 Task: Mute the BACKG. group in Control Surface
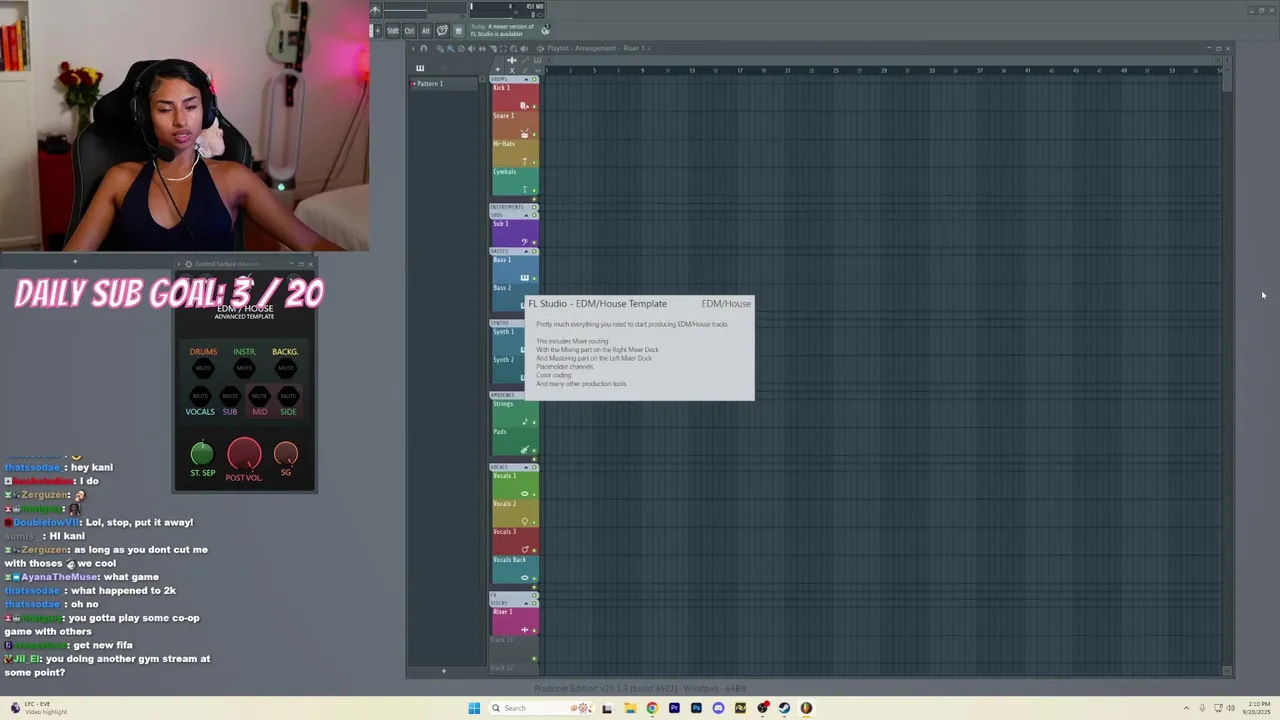[x=285, y=368]
